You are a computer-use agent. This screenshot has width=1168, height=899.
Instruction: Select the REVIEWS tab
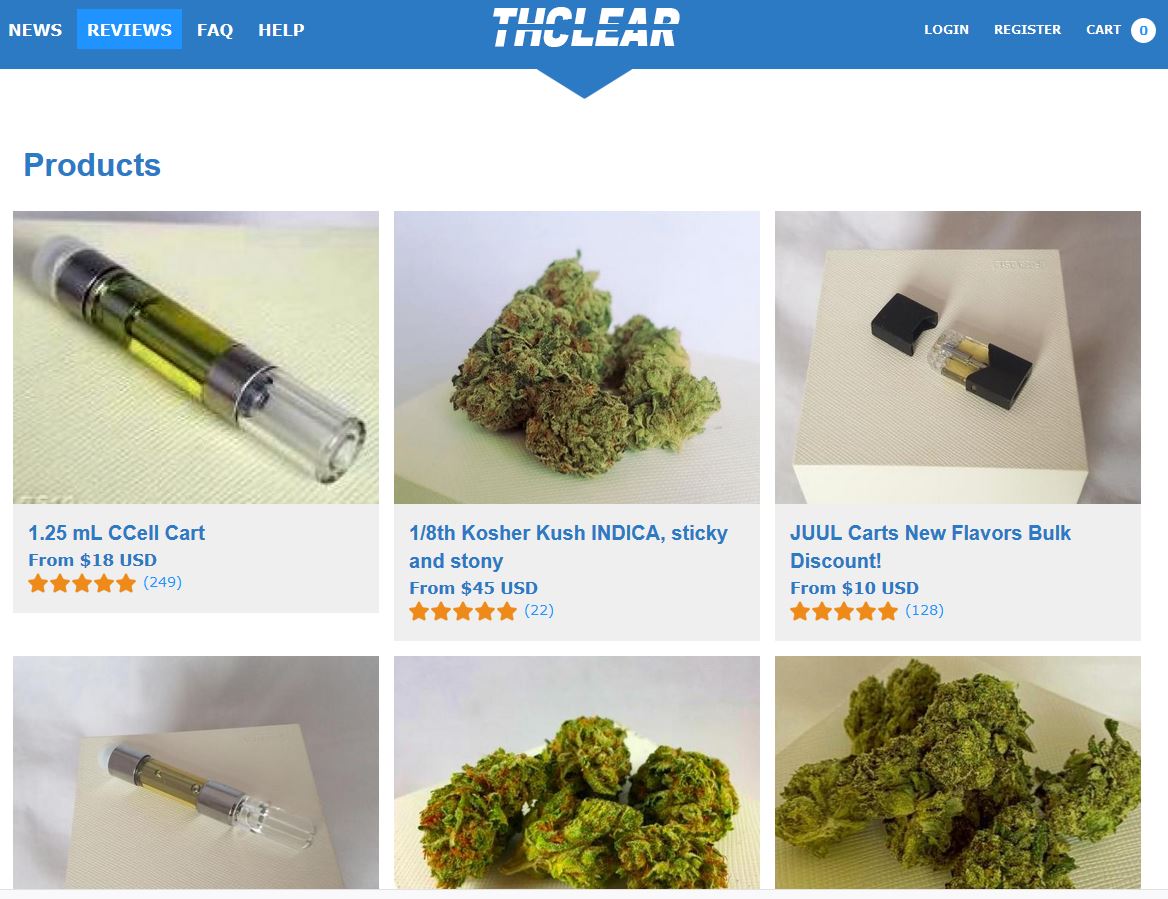coord(129,30)
